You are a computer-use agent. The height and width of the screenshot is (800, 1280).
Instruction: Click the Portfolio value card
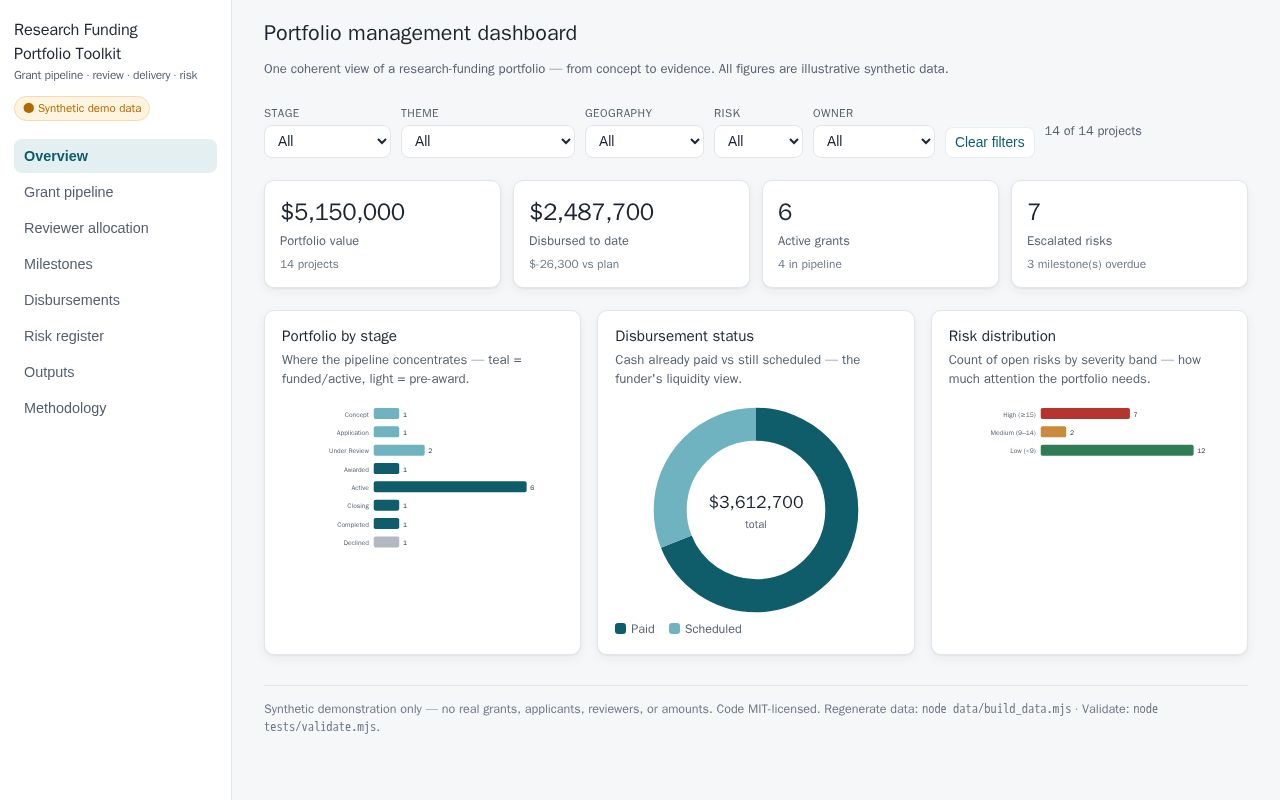382,234
